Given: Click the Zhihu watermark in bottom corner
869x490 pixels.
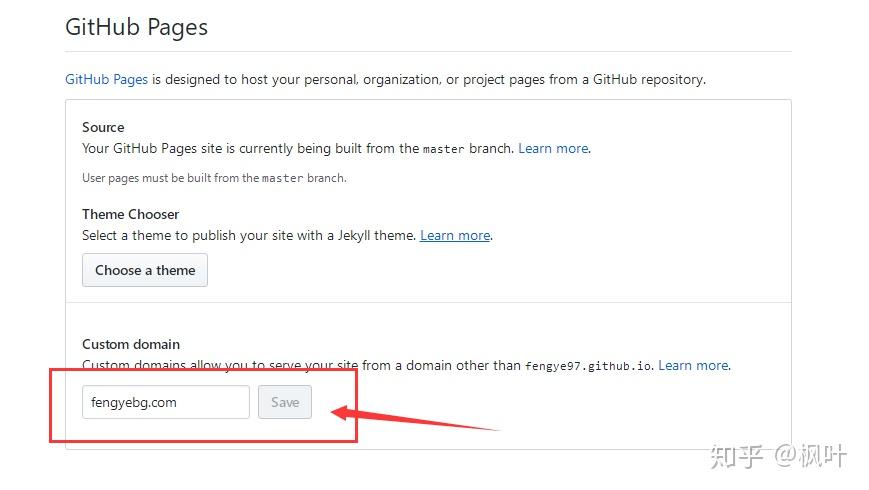Looking at the screenshot, I should pos(778,456).
